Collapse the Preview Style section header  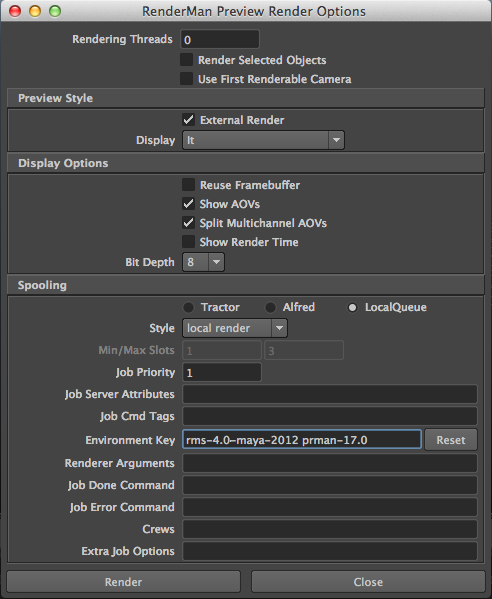tap(246, 98)
